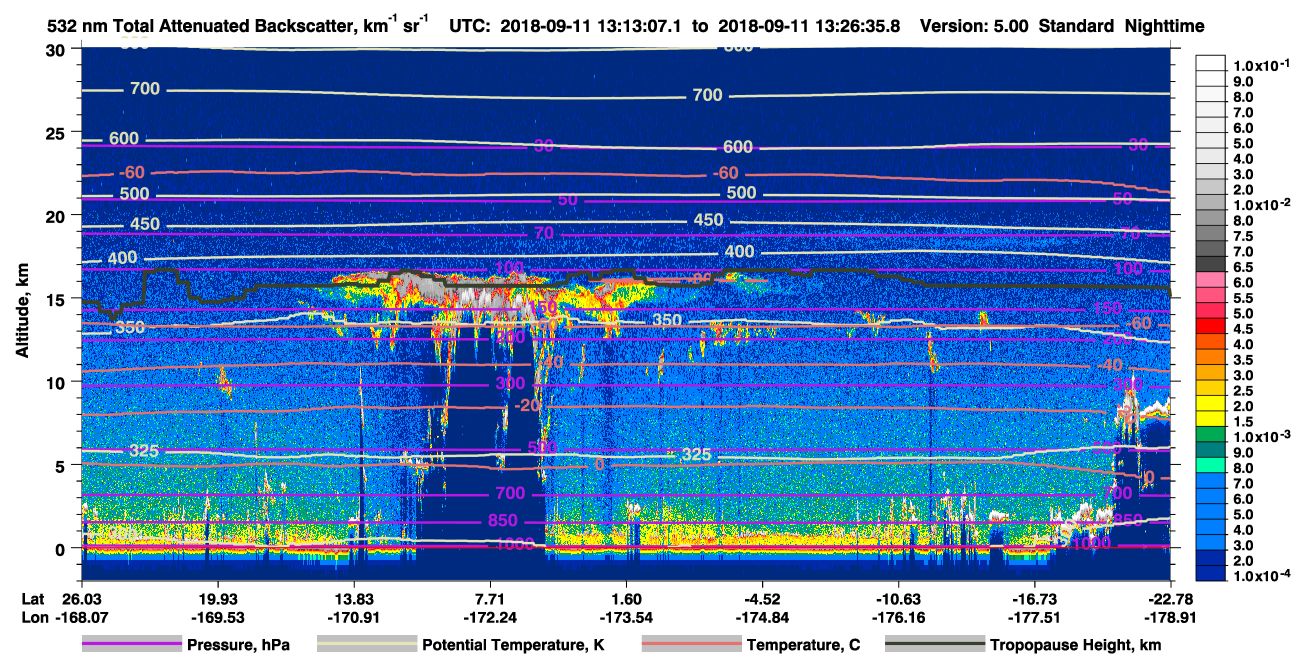This screenshot has width=1300, height=667.
Task: Click colorbar label '1.0x10-1' at top
Action: 1260,66
